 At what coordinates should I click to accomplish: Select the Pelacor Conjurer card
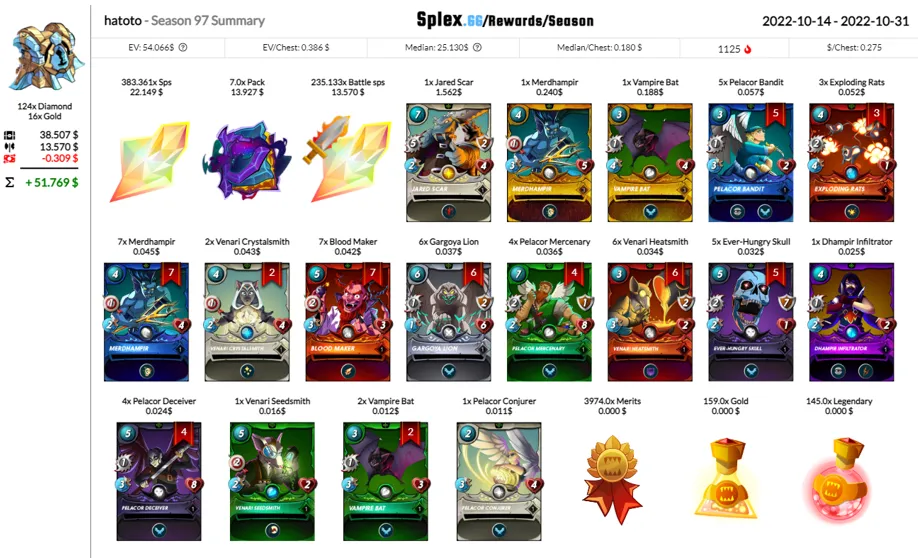[x=499, y=481]
